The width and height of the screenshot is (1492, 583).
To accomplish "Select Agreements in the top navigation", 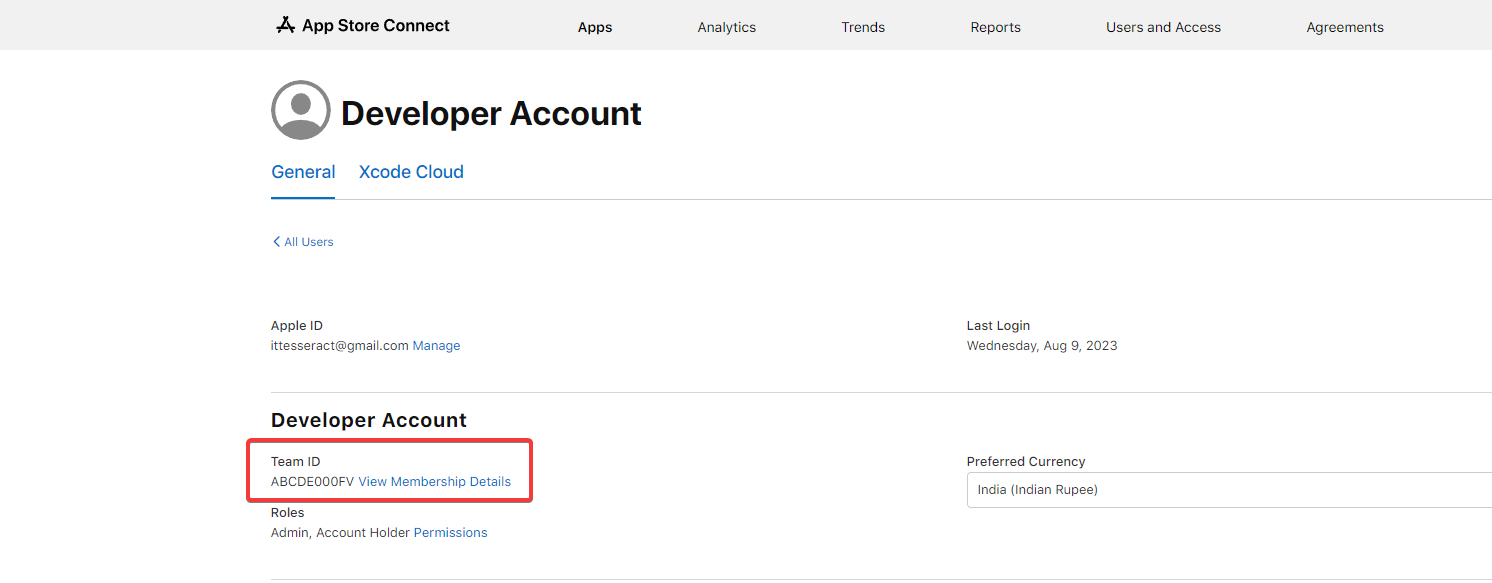I will tap(1344, 28).
